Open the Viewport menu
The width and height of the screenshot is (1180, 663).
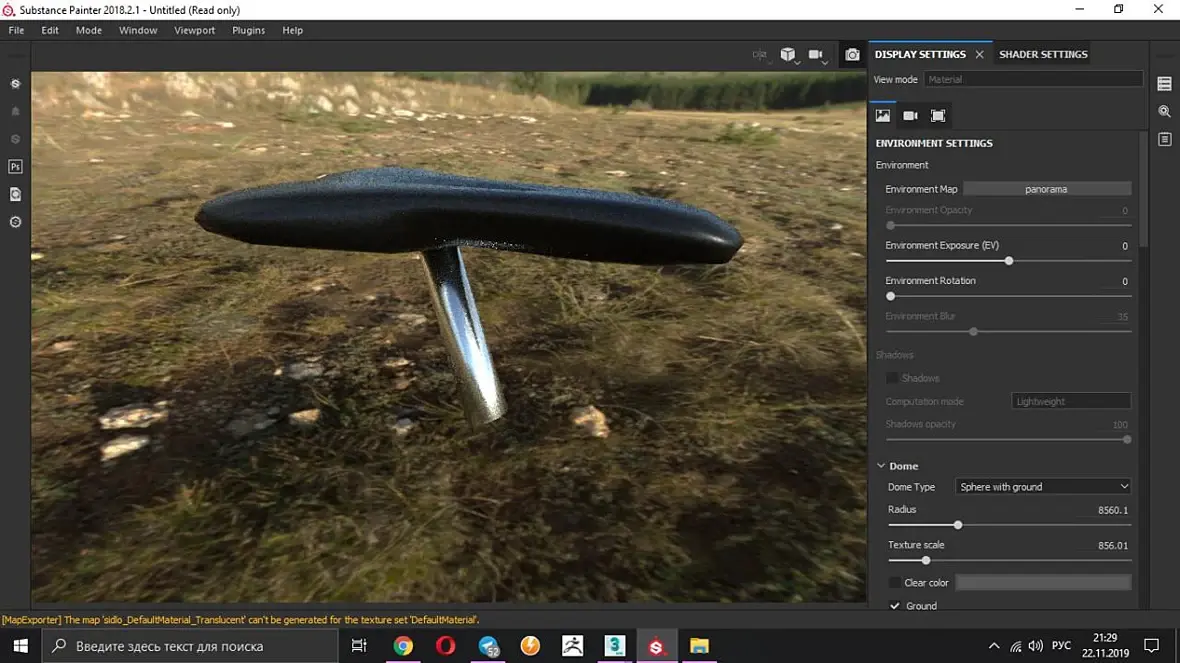click(194, 30)
